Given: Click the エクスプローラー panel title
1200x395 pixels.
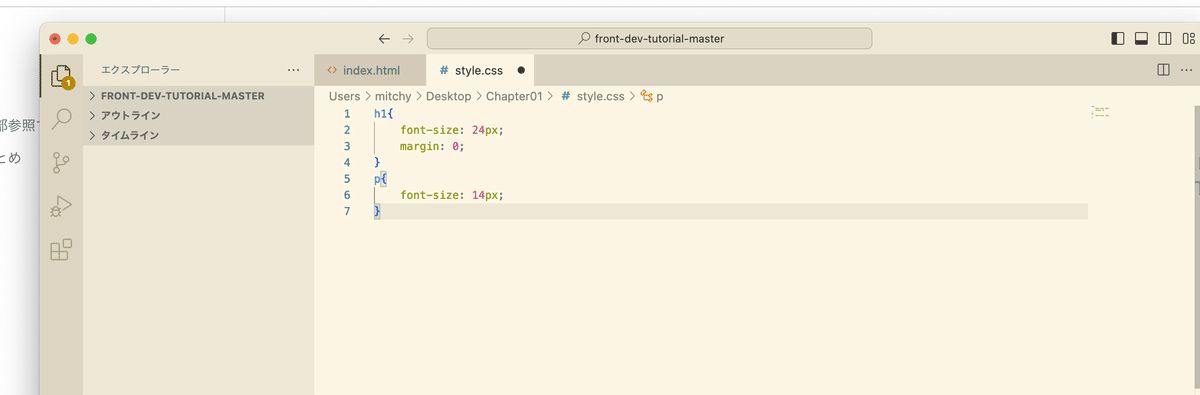Looking at the screenshot, I should (x=141, y=70).
